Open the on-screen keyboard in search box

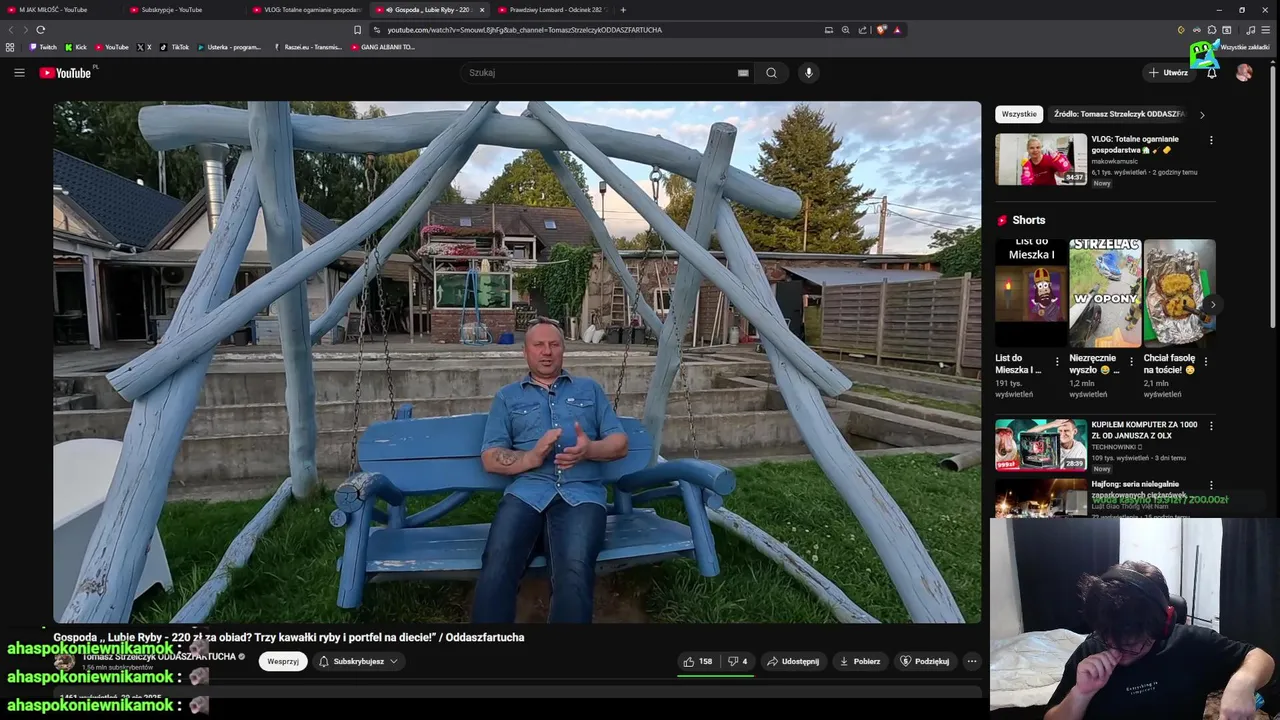(x=743, y=72)
